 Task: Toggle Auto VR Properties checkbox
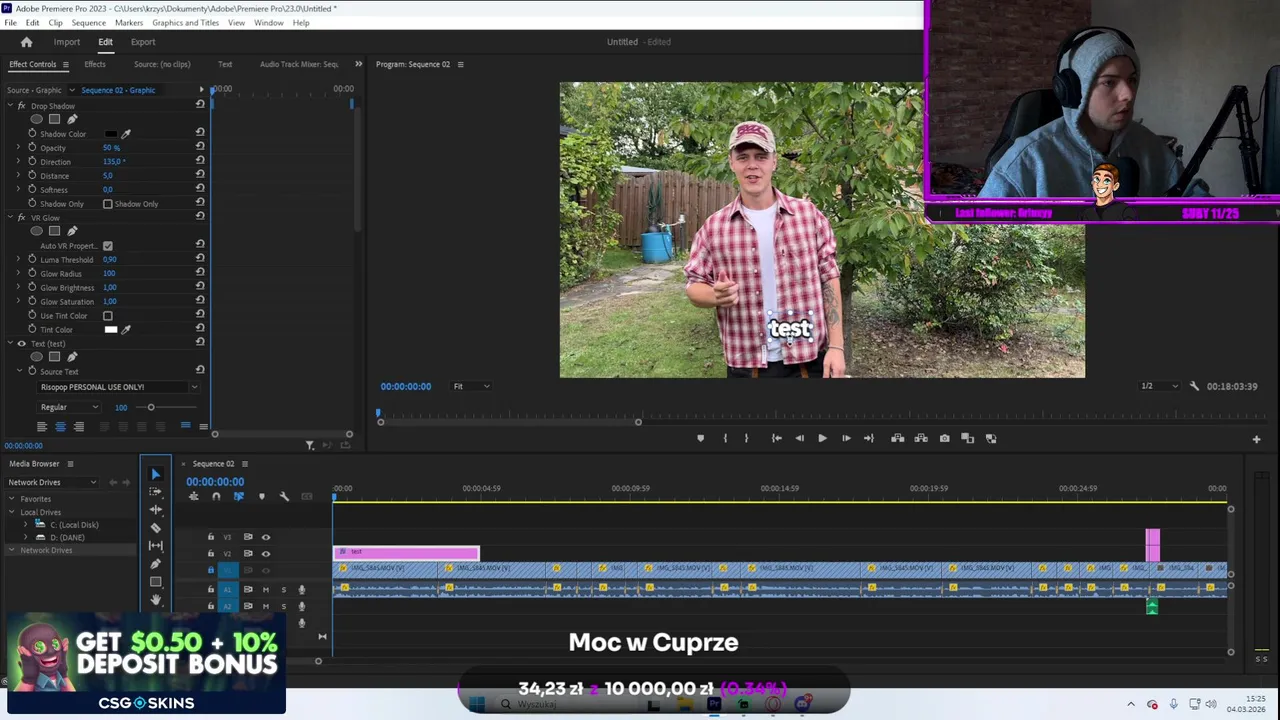(x=108, y=246)
